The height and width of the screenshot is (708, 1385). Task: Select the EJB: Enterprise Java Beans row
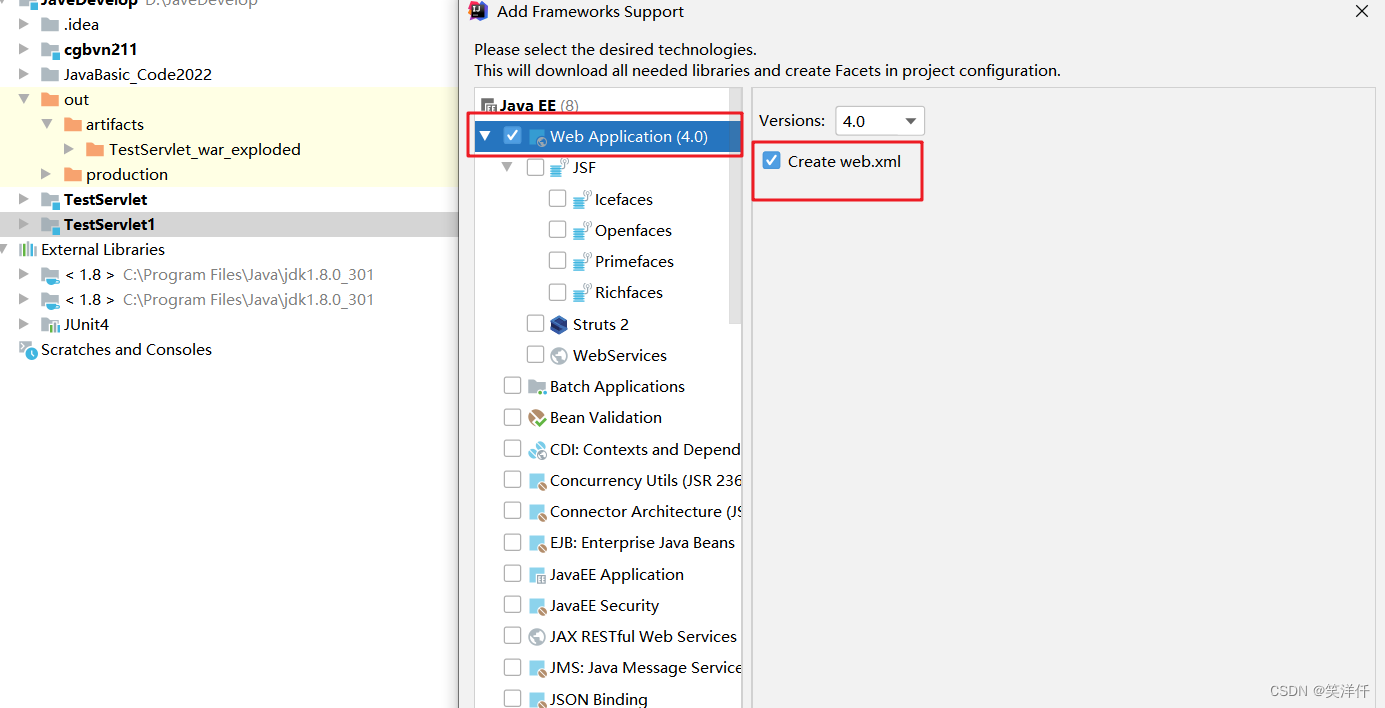pos(608,542)
